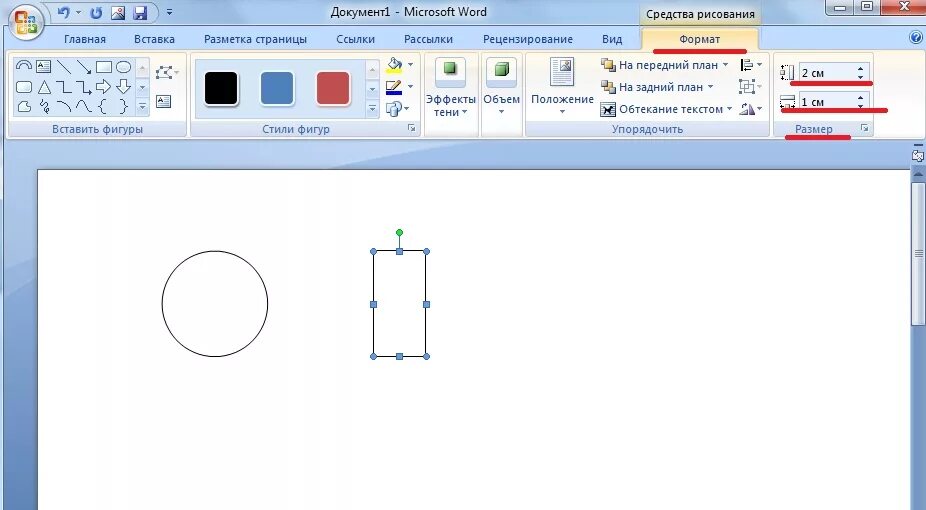Decrease shape width with down spinner
The image size is (926, 510).
(x=860, y=106)
